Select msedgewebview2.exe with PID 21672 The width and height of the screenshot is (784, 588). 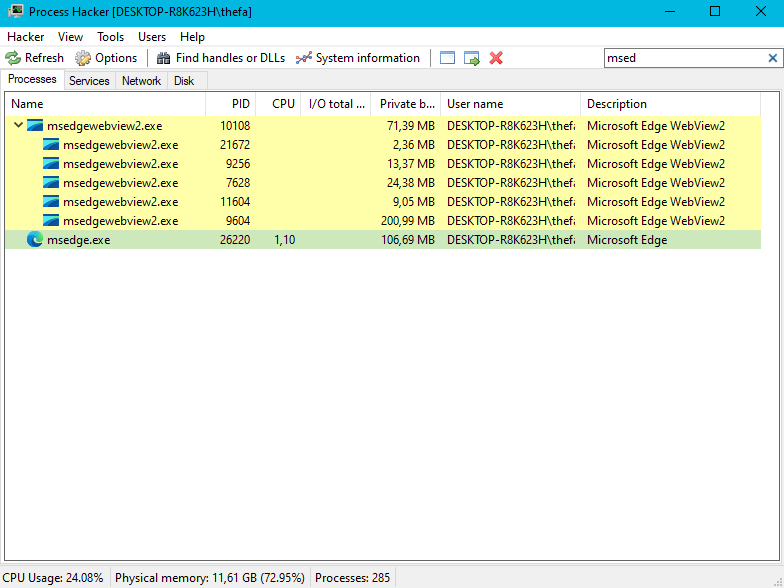point(383,144)
